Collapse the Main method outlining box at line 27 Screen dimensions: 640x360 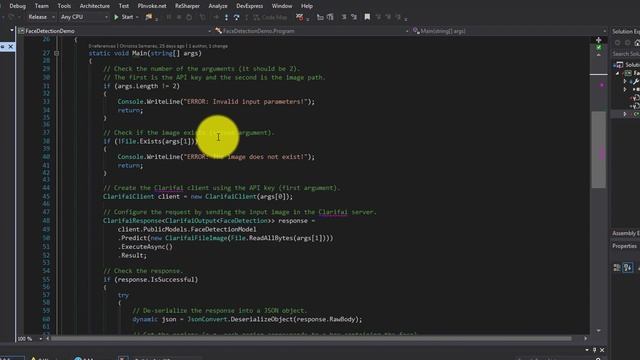[56, 53]
